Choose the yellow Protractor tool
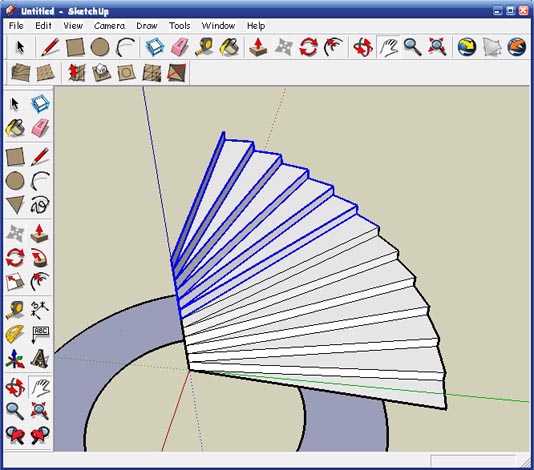The width and height of the screenshot is (534, 470). pyautogui.click(x=15, y=334)
